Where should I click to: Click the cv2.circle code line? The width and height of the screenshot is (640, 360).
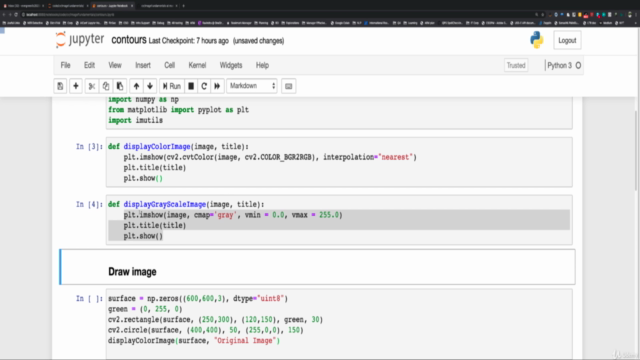point(206,330)
